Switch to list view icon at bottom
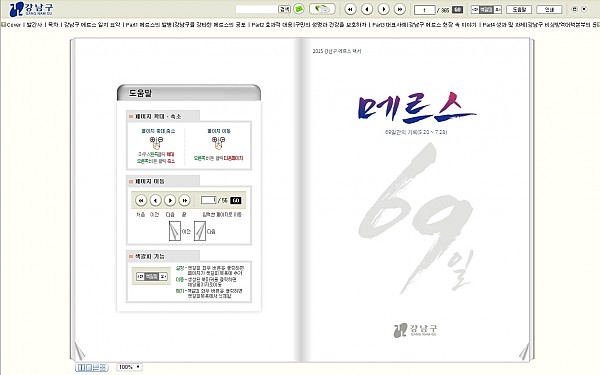The image size is (600, 375). pos(96,367)
